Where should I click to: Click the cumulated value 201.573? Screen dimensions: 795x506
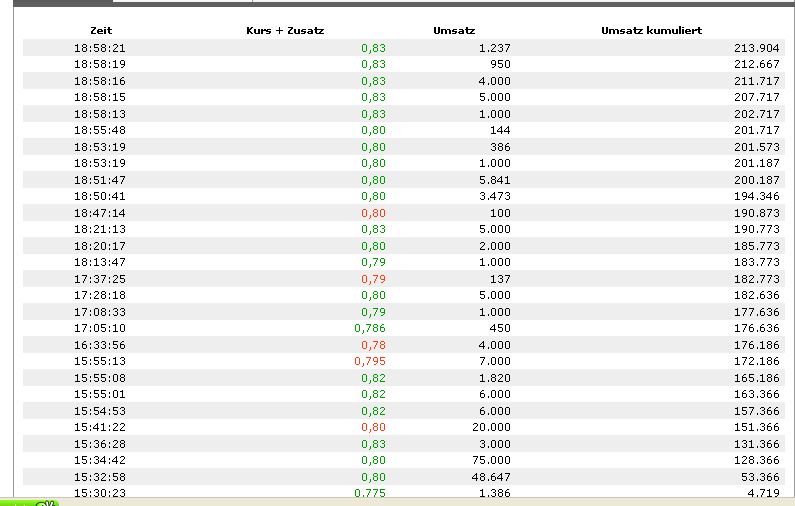click(756, 147)
